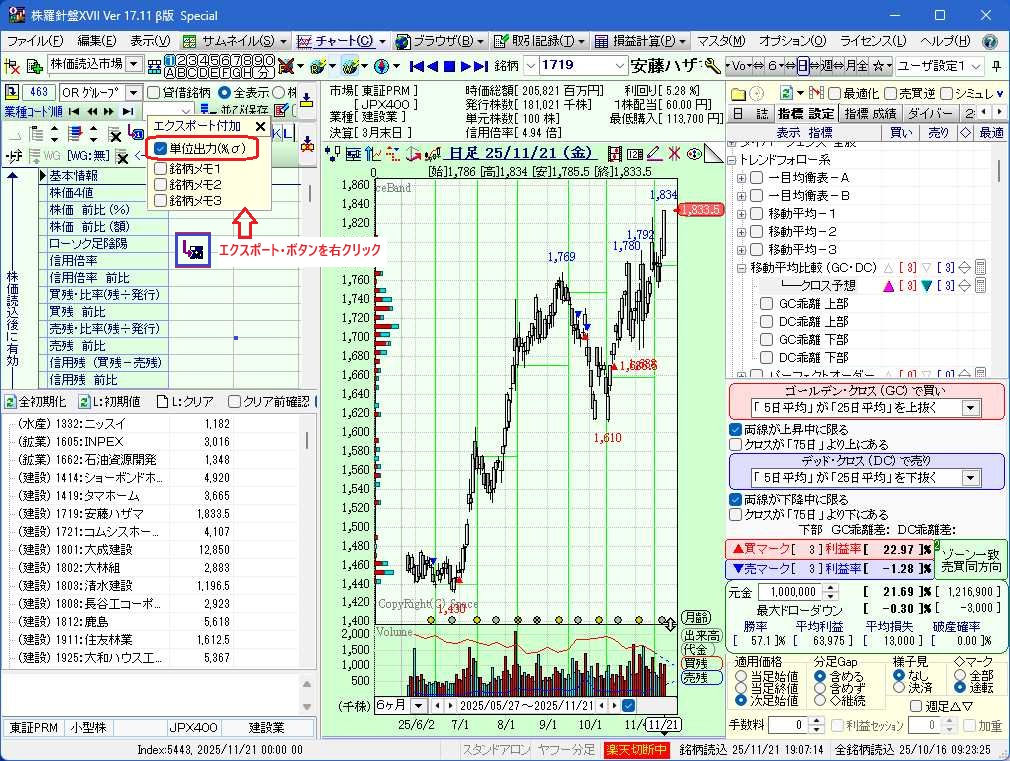Close the エクスポート付加 popup

click(260, 127)
